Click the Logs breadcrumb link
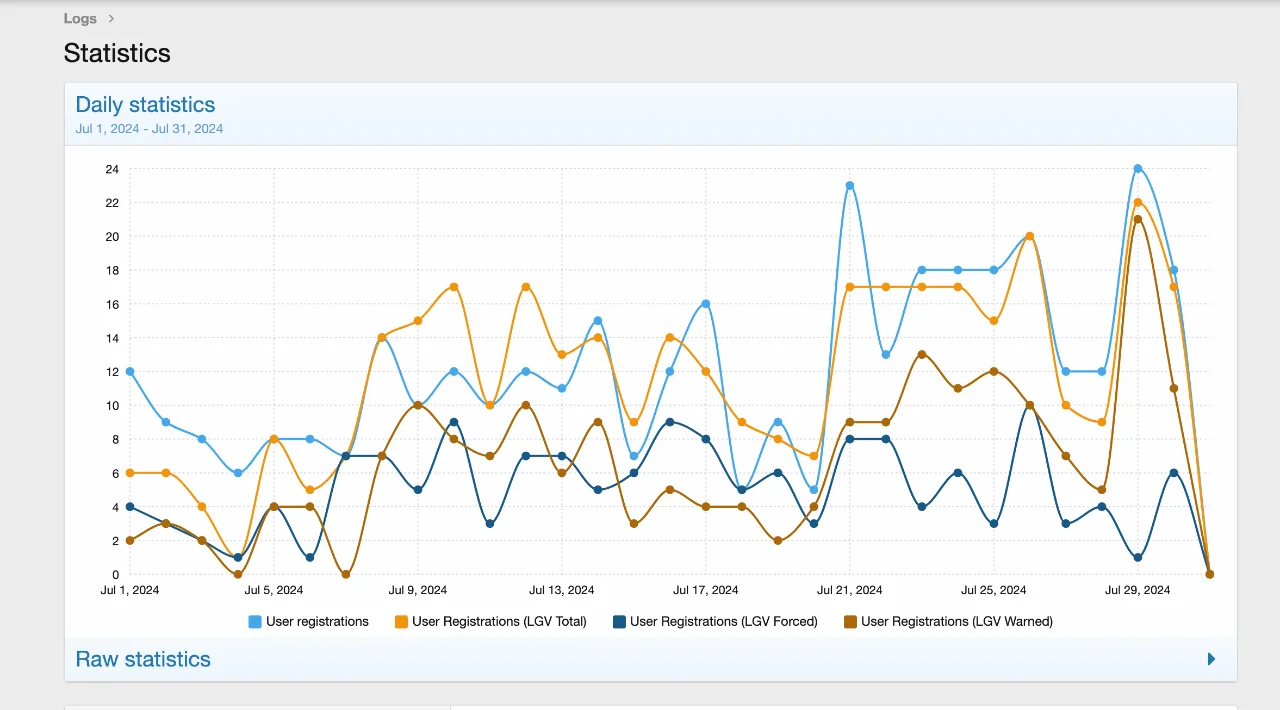Image resolution: width=1280 pixels, height=710 pixels. [80, 18]
